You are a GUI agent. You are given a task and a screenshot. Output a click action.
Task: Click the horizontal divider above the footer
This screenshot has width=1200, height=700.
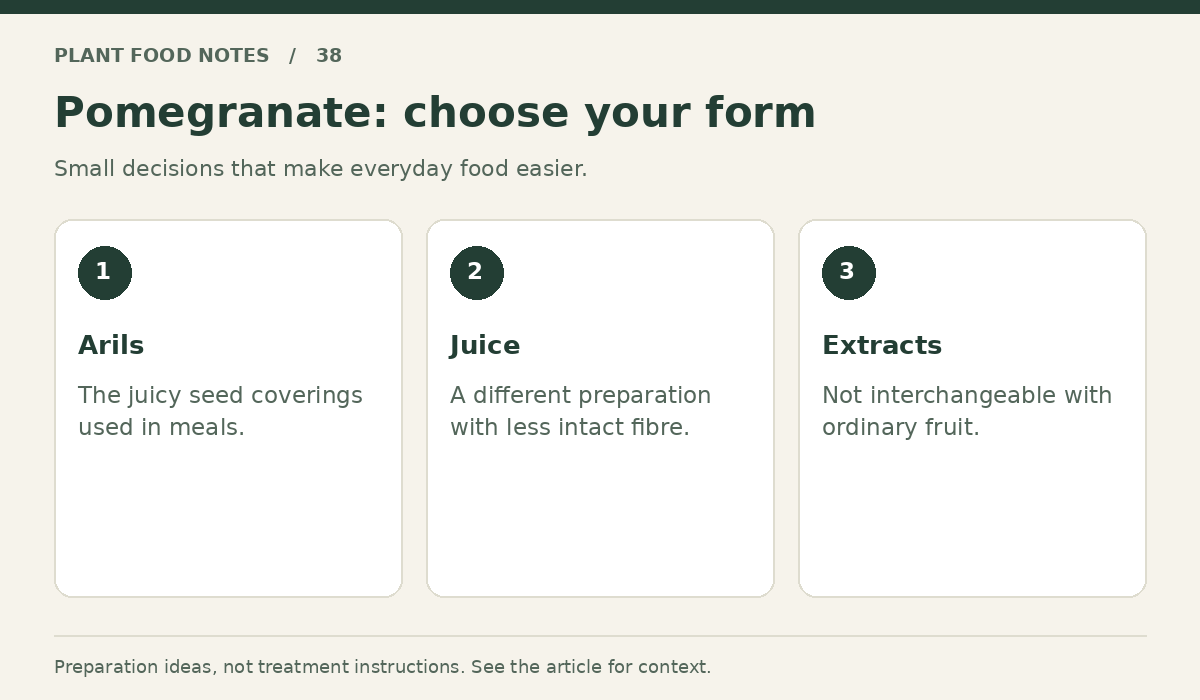(600, 636)
